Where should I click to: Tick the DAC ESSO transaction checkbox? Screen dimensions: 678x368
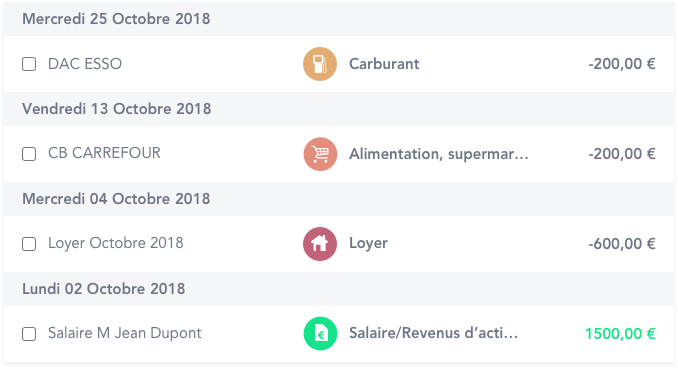click(x=29, y=64)
